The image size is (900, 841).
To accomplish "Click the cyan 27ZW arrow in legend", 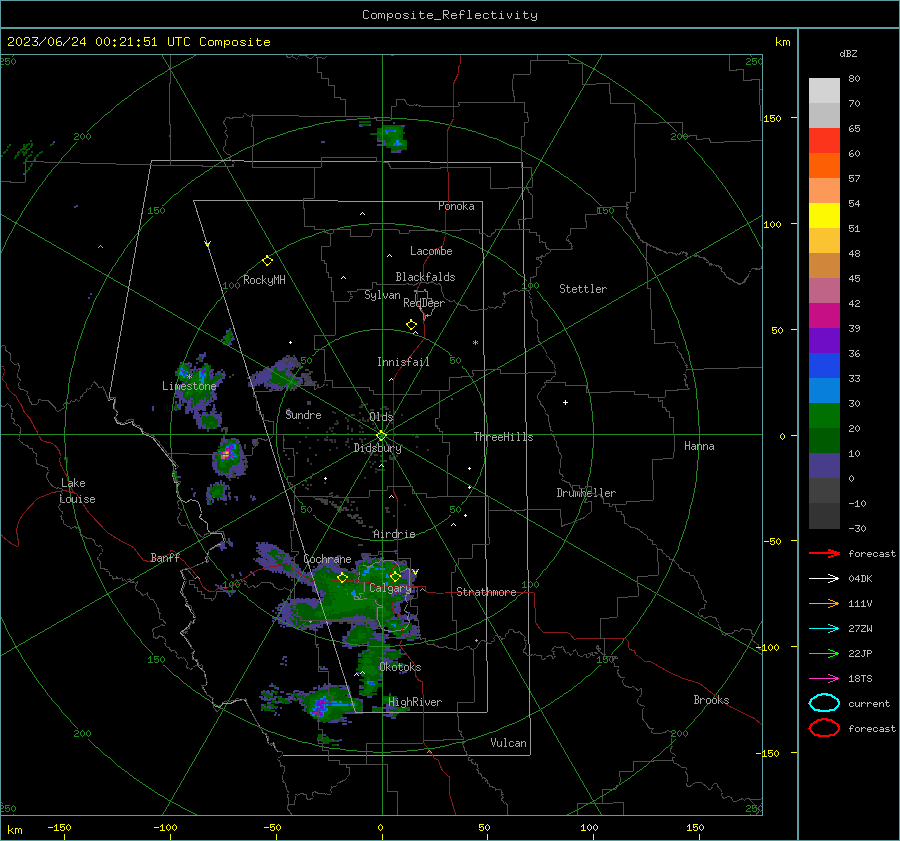I will click(824, 629).
